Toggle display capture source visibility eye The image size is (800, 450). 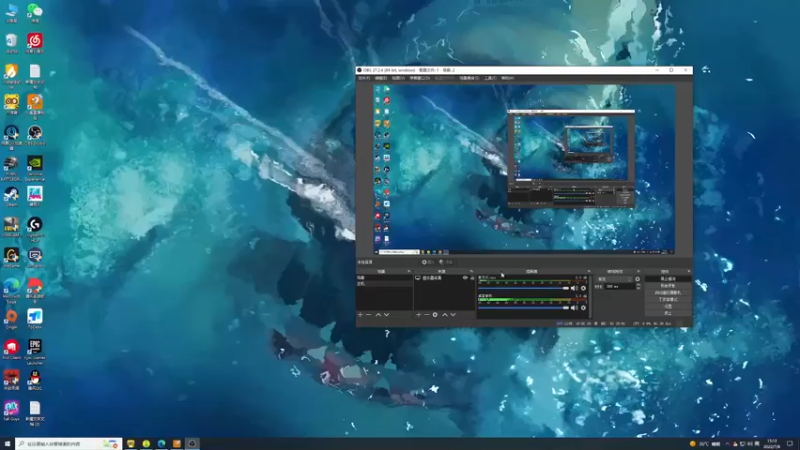coord(465,278)
